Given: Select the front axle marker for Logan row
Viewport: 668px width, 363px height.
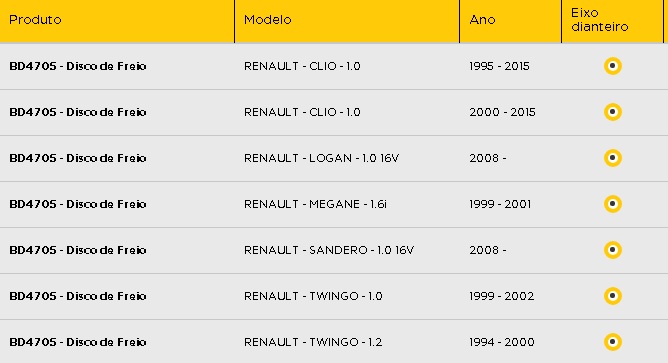Looking at the screenshot, I should point(613,158).
